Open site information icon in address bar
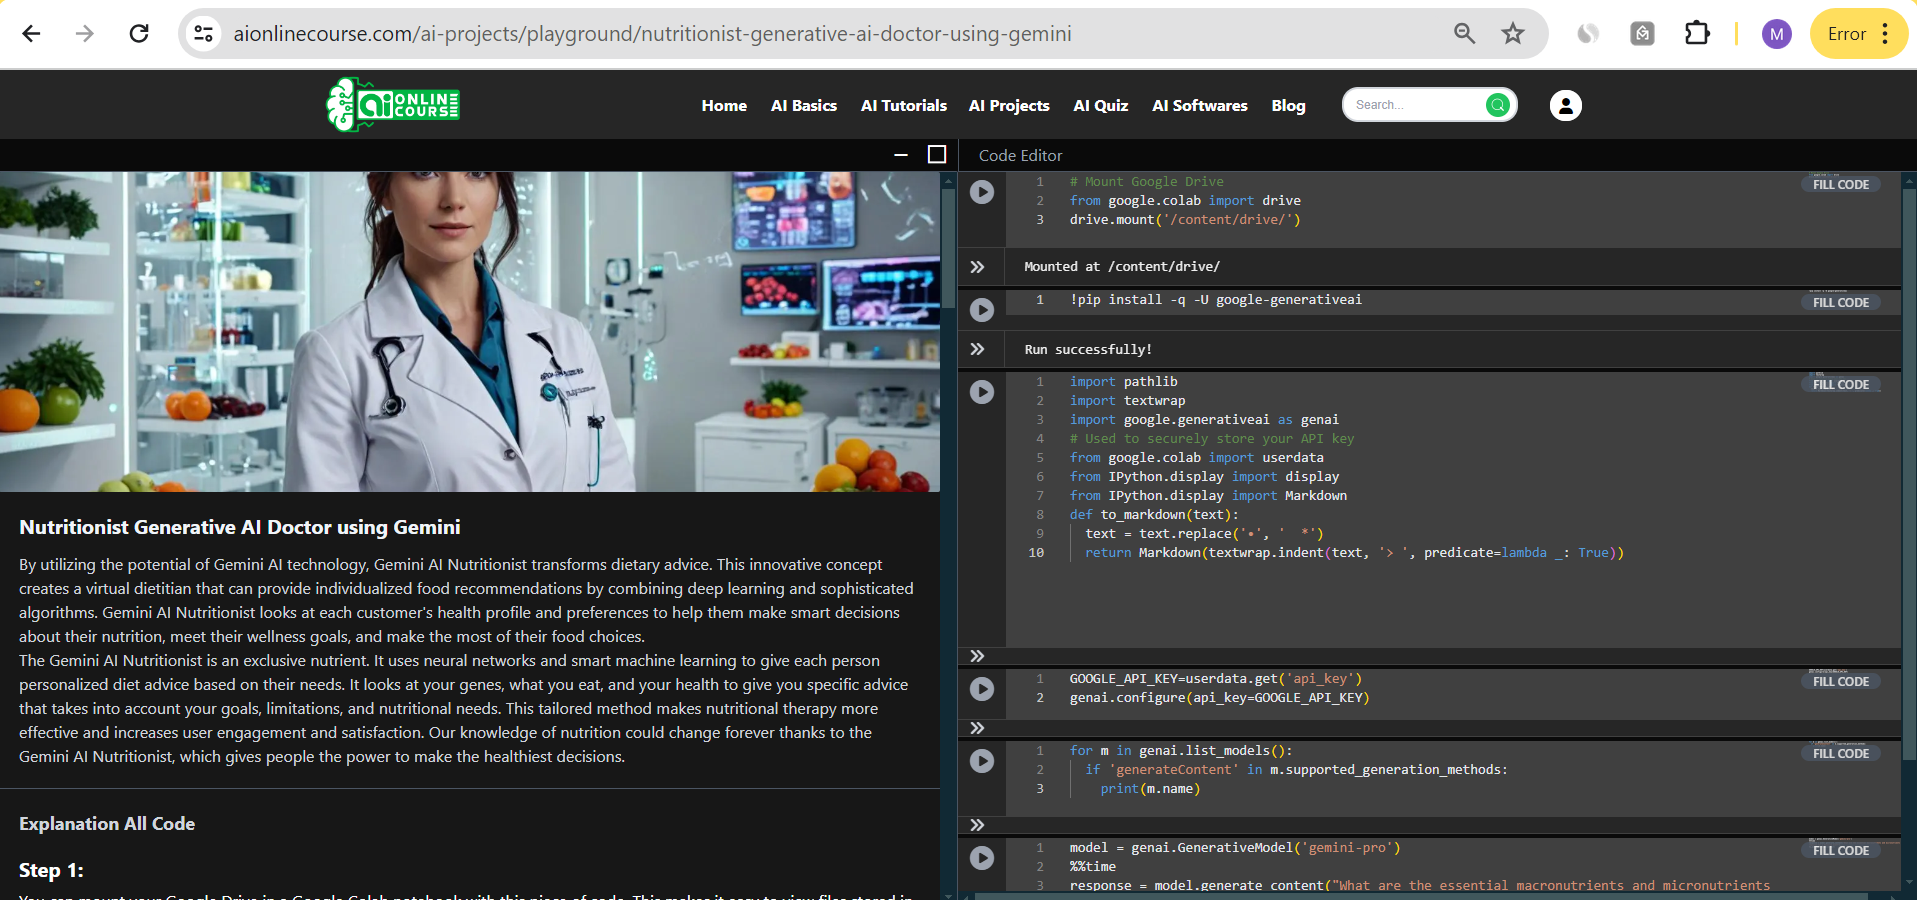This screenshot has width=1917, height=900. (204, 34)
